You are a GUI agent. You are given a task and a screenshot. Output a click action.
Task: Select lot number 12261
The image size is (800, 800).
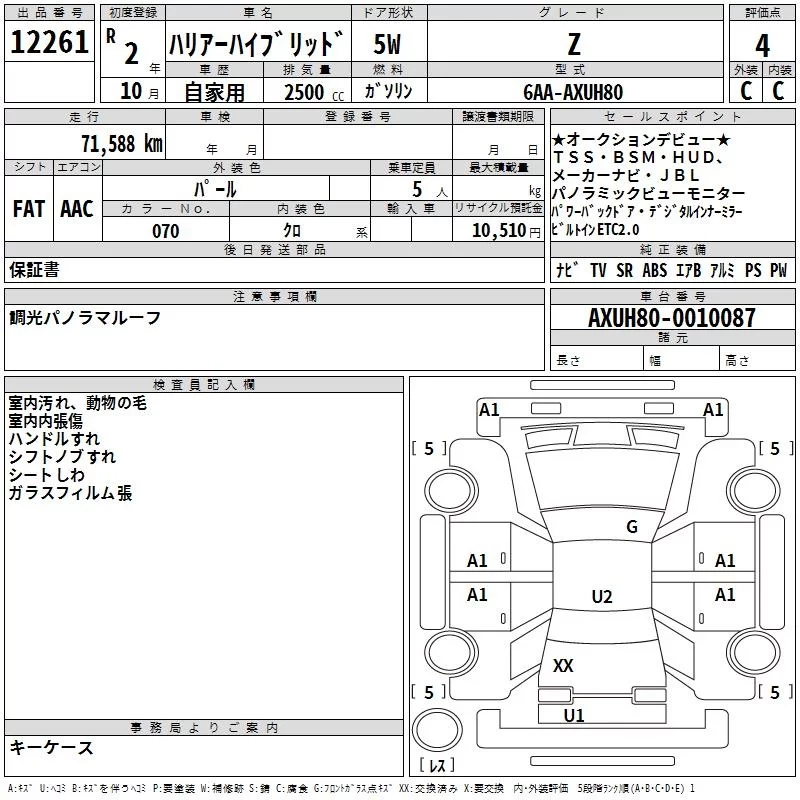49,42
